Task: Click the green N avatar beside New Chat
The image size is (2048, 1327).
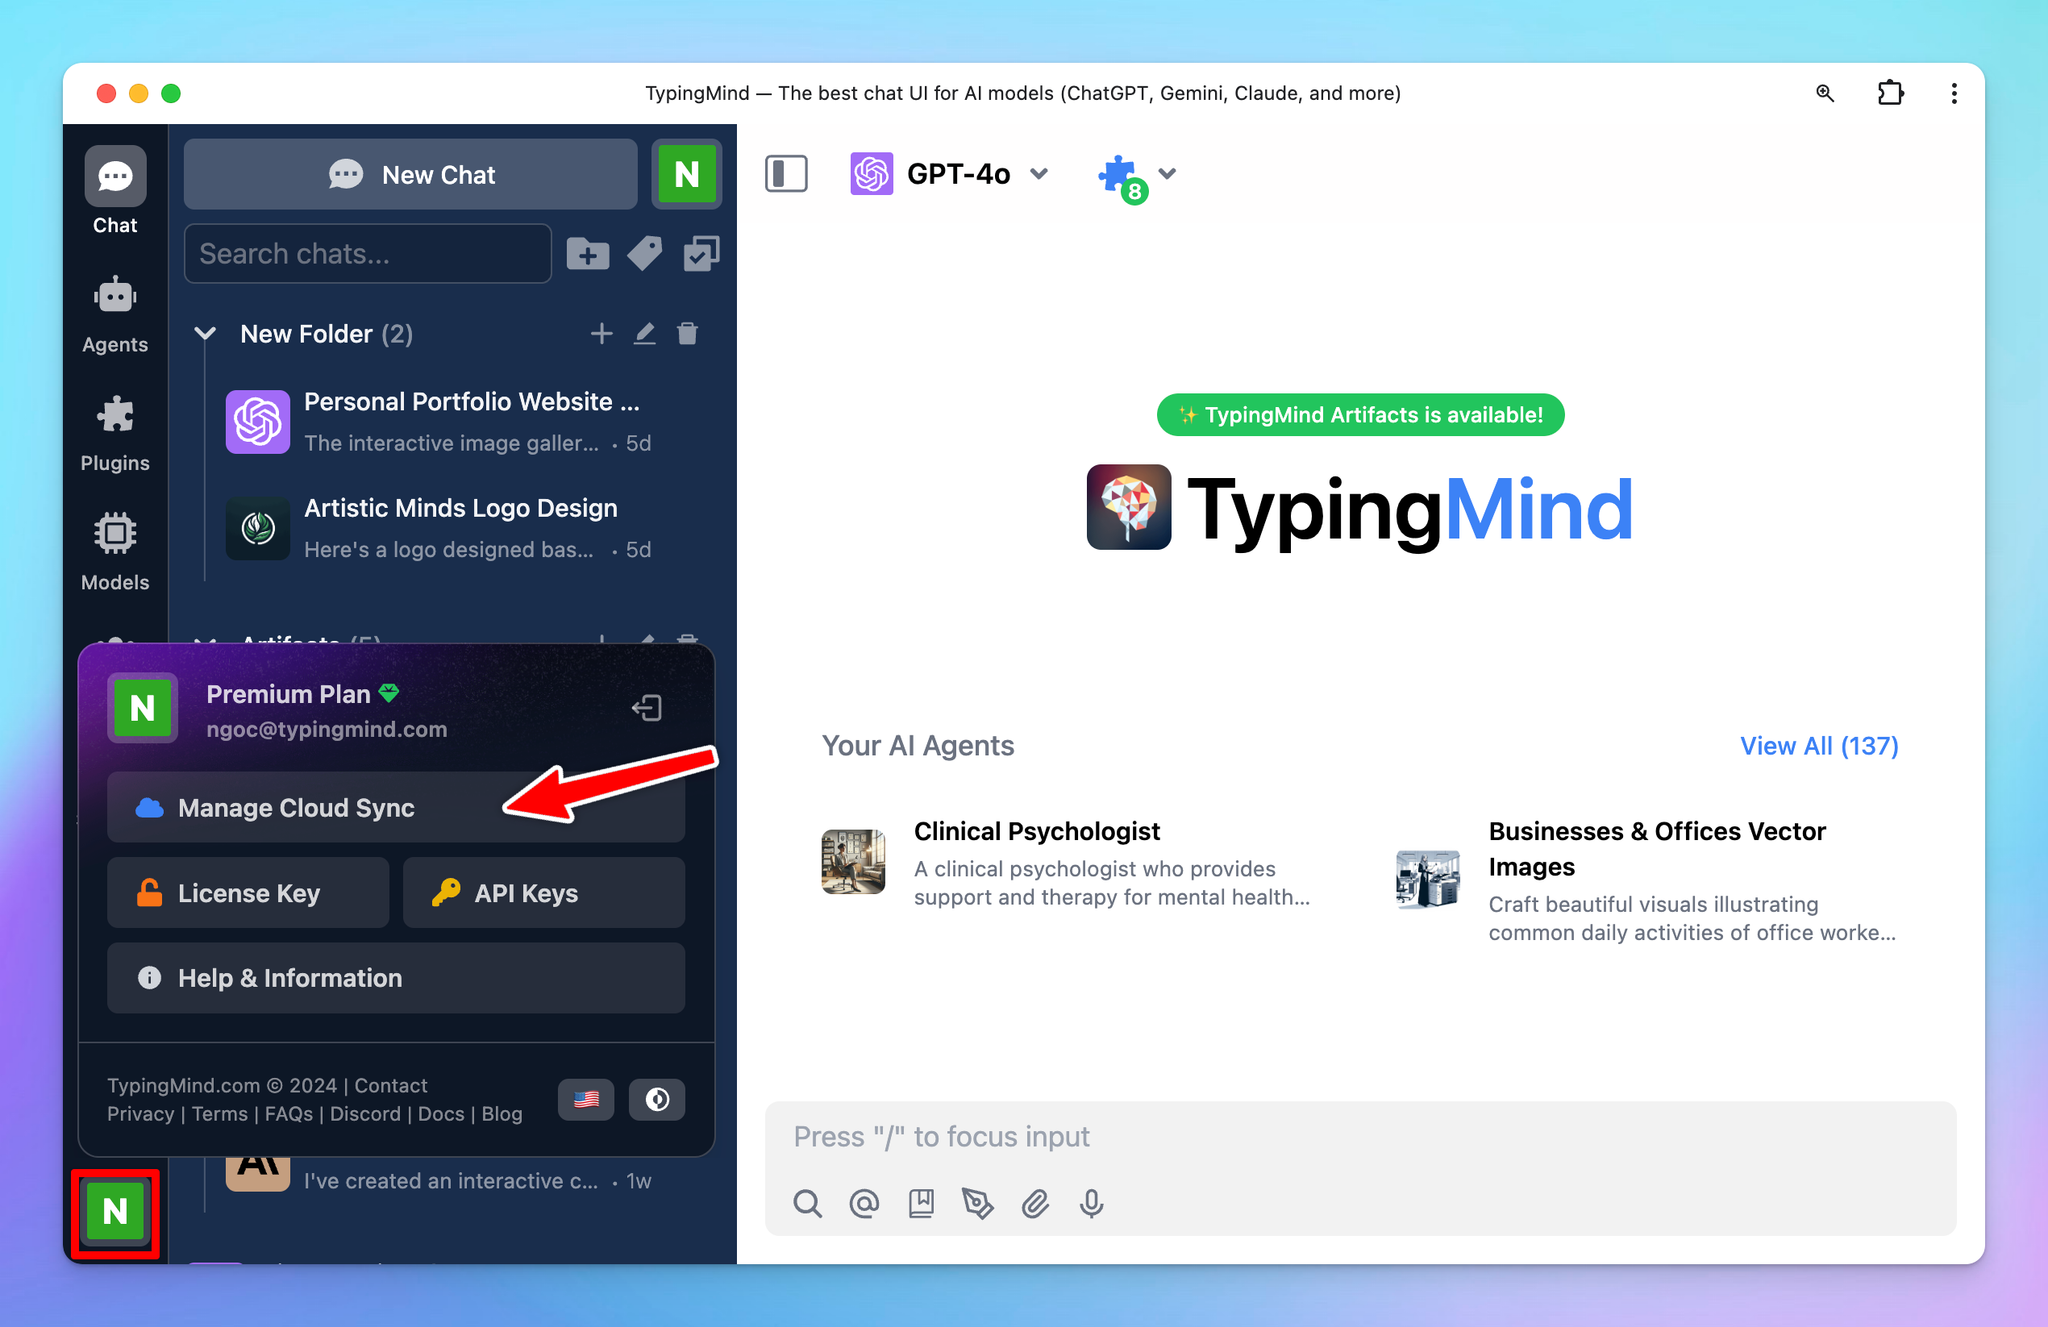Action: (686, 174)
